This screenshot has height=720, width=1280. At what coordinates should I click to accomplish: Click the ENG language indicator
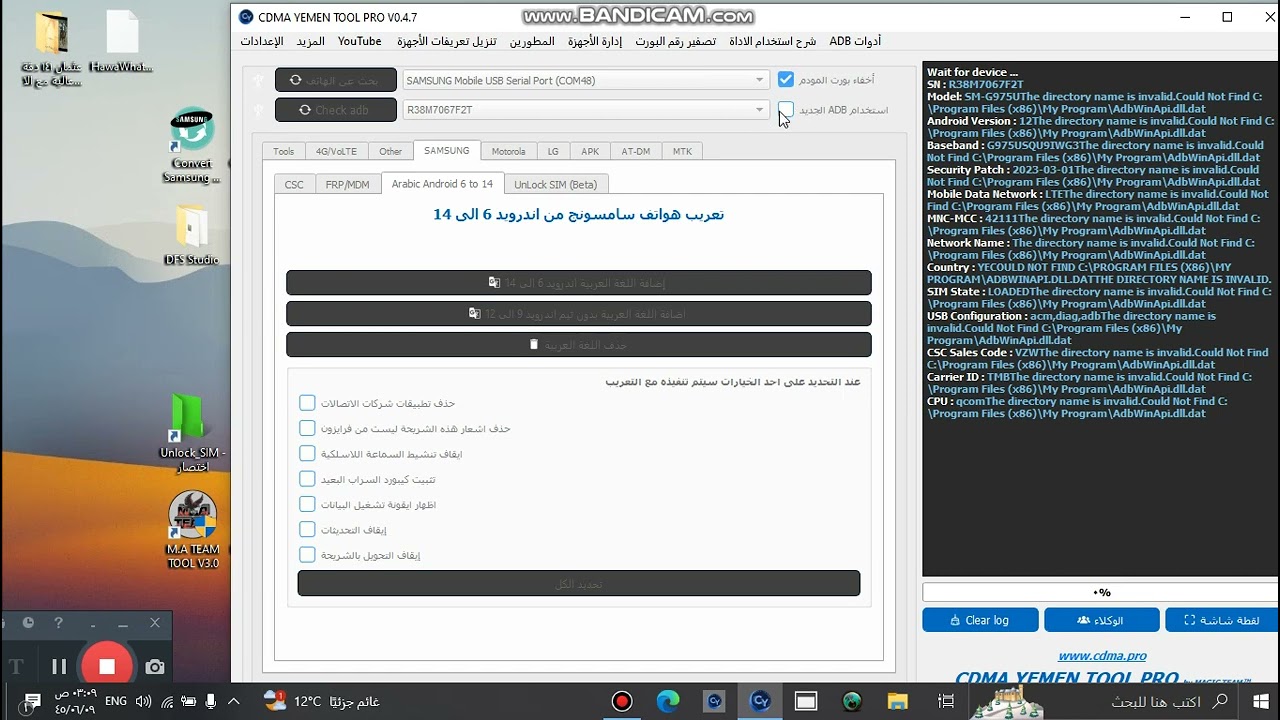pyautogui.click(x=116, y=701)
